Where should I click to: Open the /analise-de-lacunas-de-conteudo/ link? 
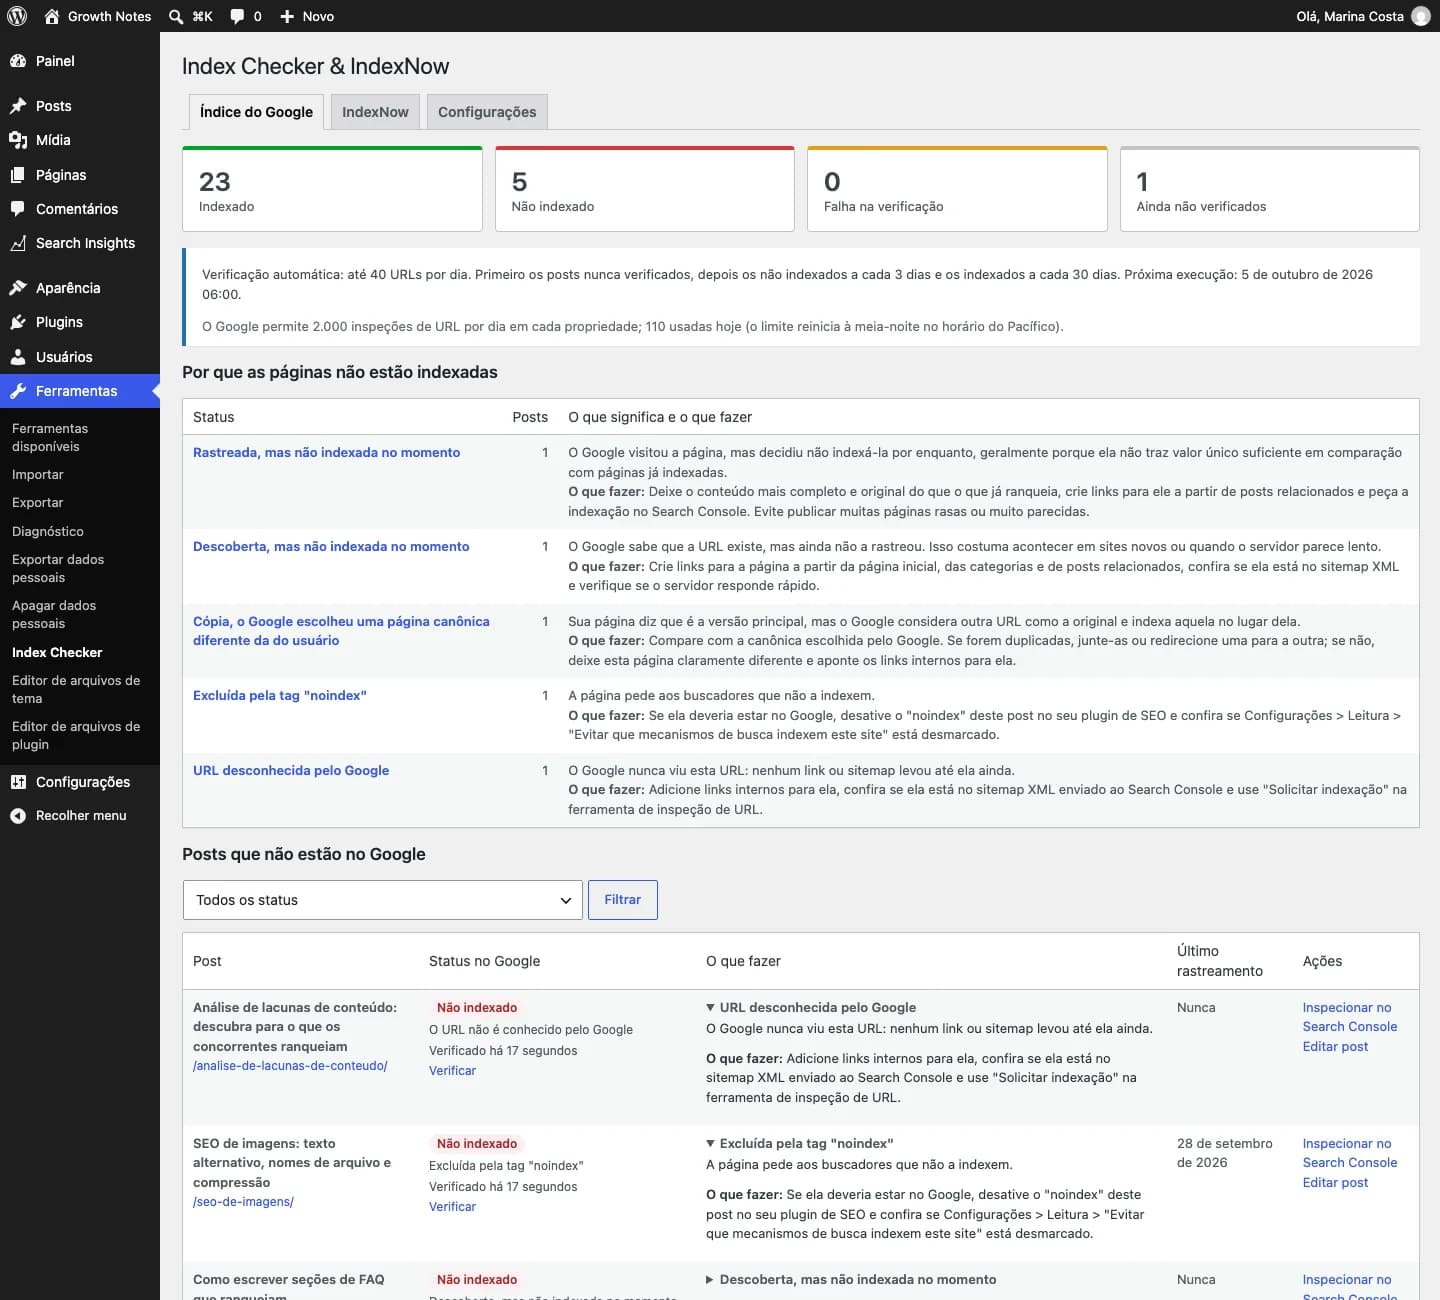(x=290, y=1066)
